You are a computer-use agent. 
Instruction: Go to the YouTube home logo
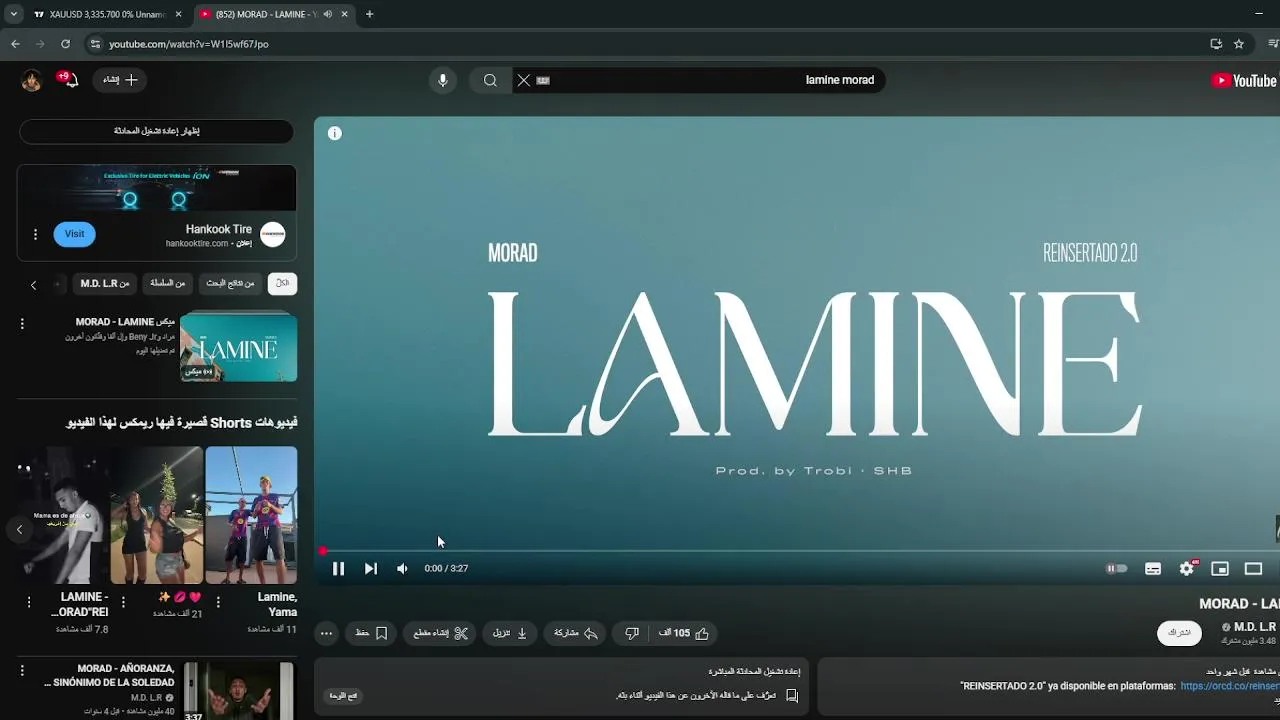point(1244,81)
